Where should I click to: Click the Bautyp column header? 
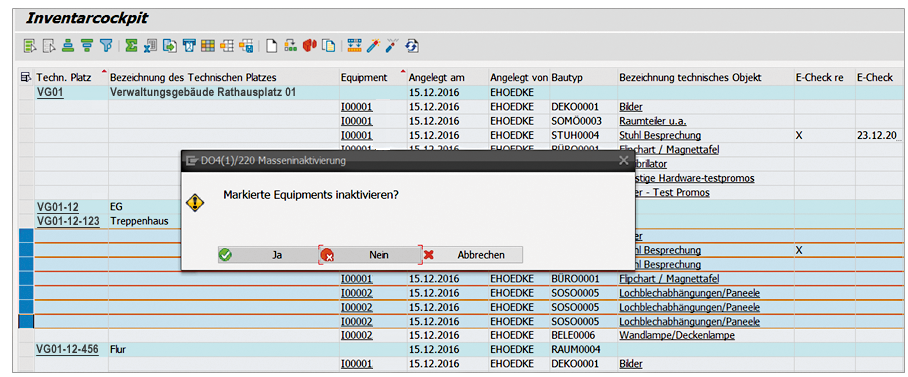[584, 78]
